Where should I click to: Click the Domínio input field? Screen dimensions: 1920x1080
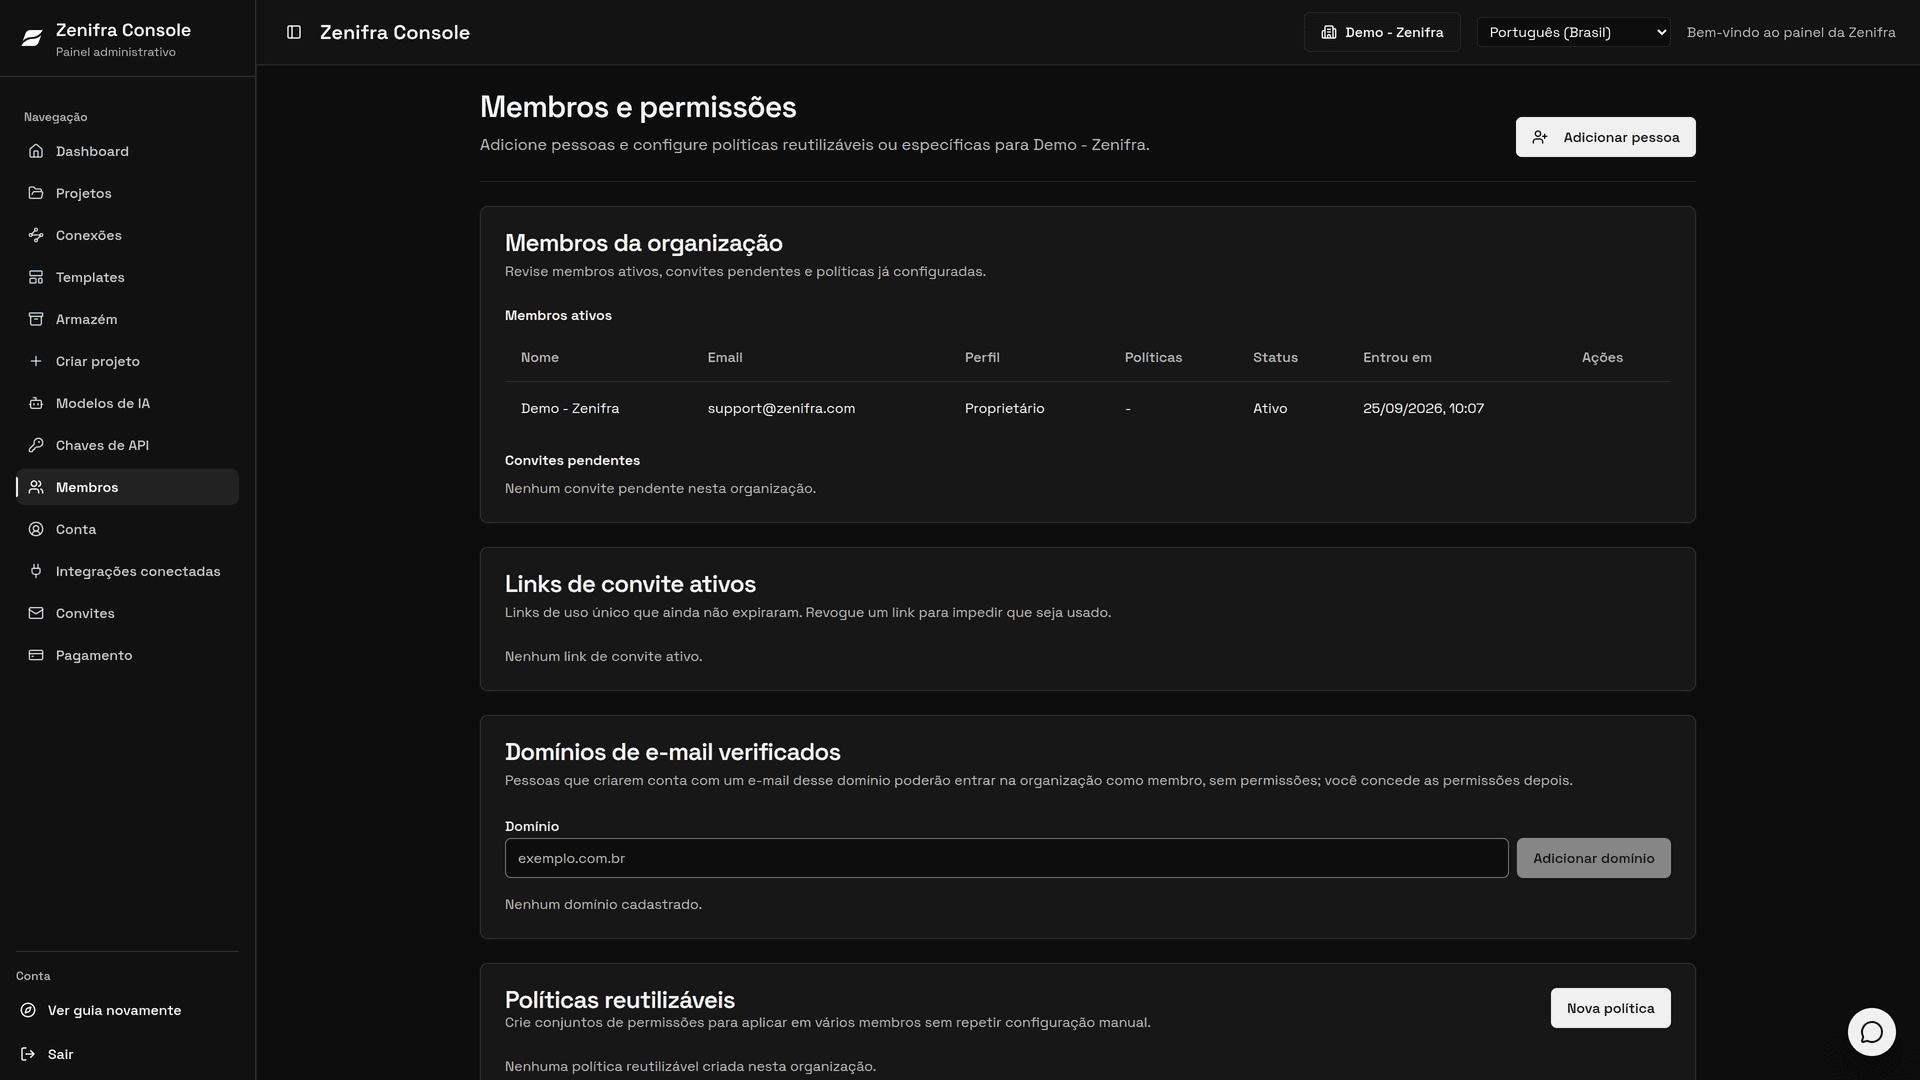click(1006, 858)
